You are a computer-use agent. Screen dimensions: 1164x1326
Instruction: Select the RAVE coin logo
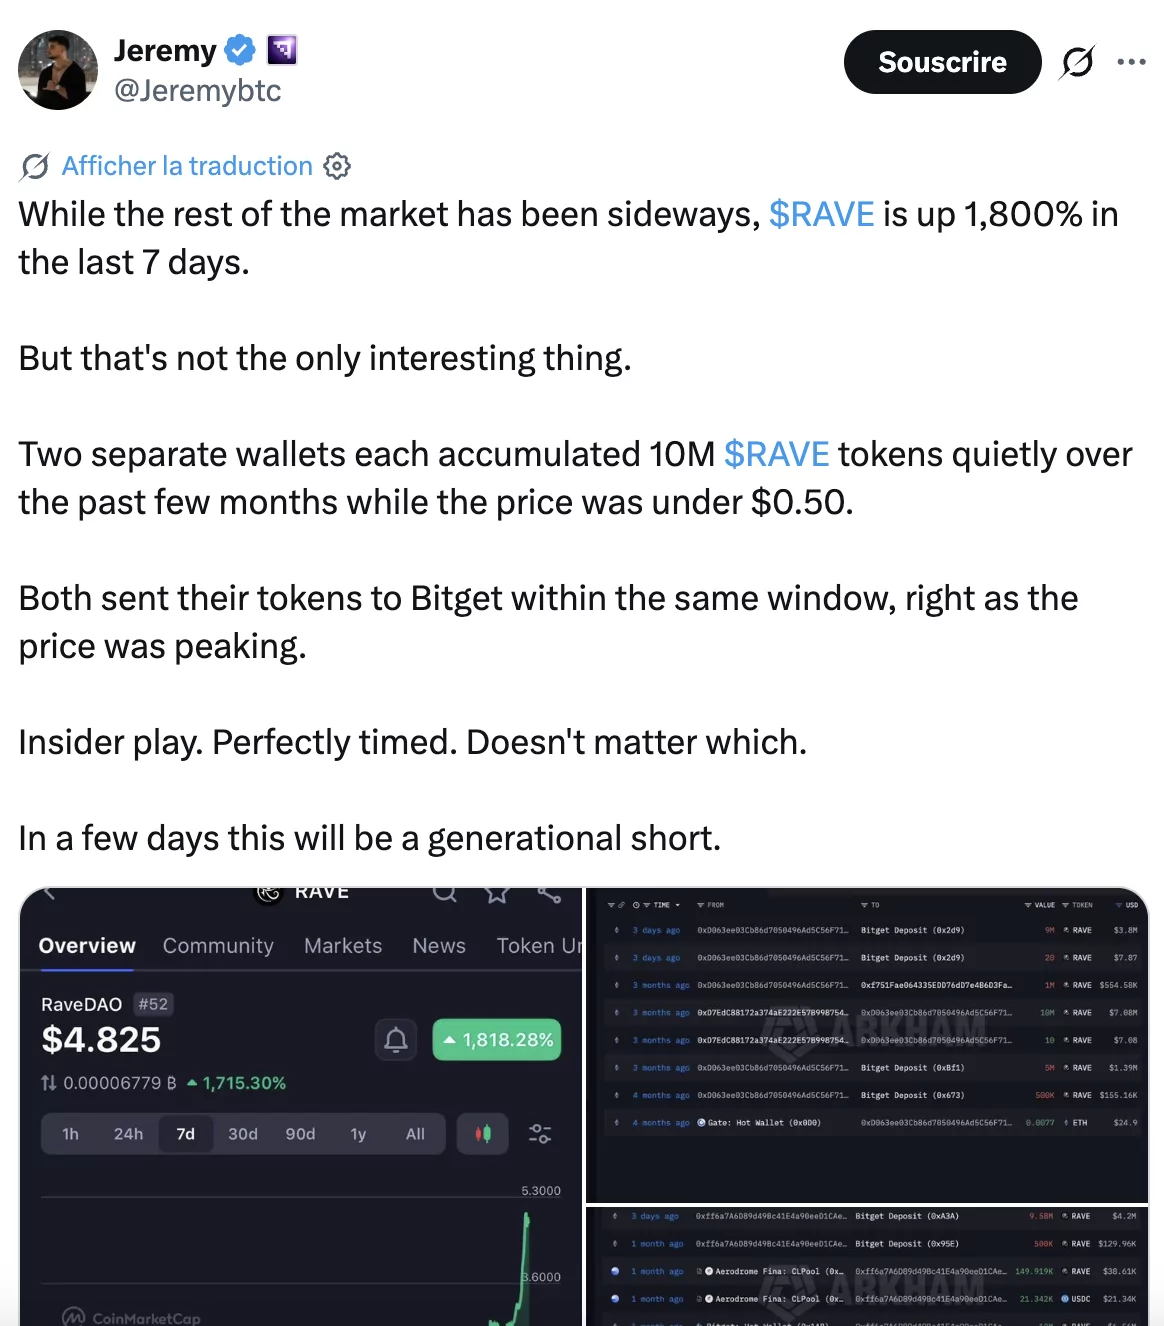[268, 893]
